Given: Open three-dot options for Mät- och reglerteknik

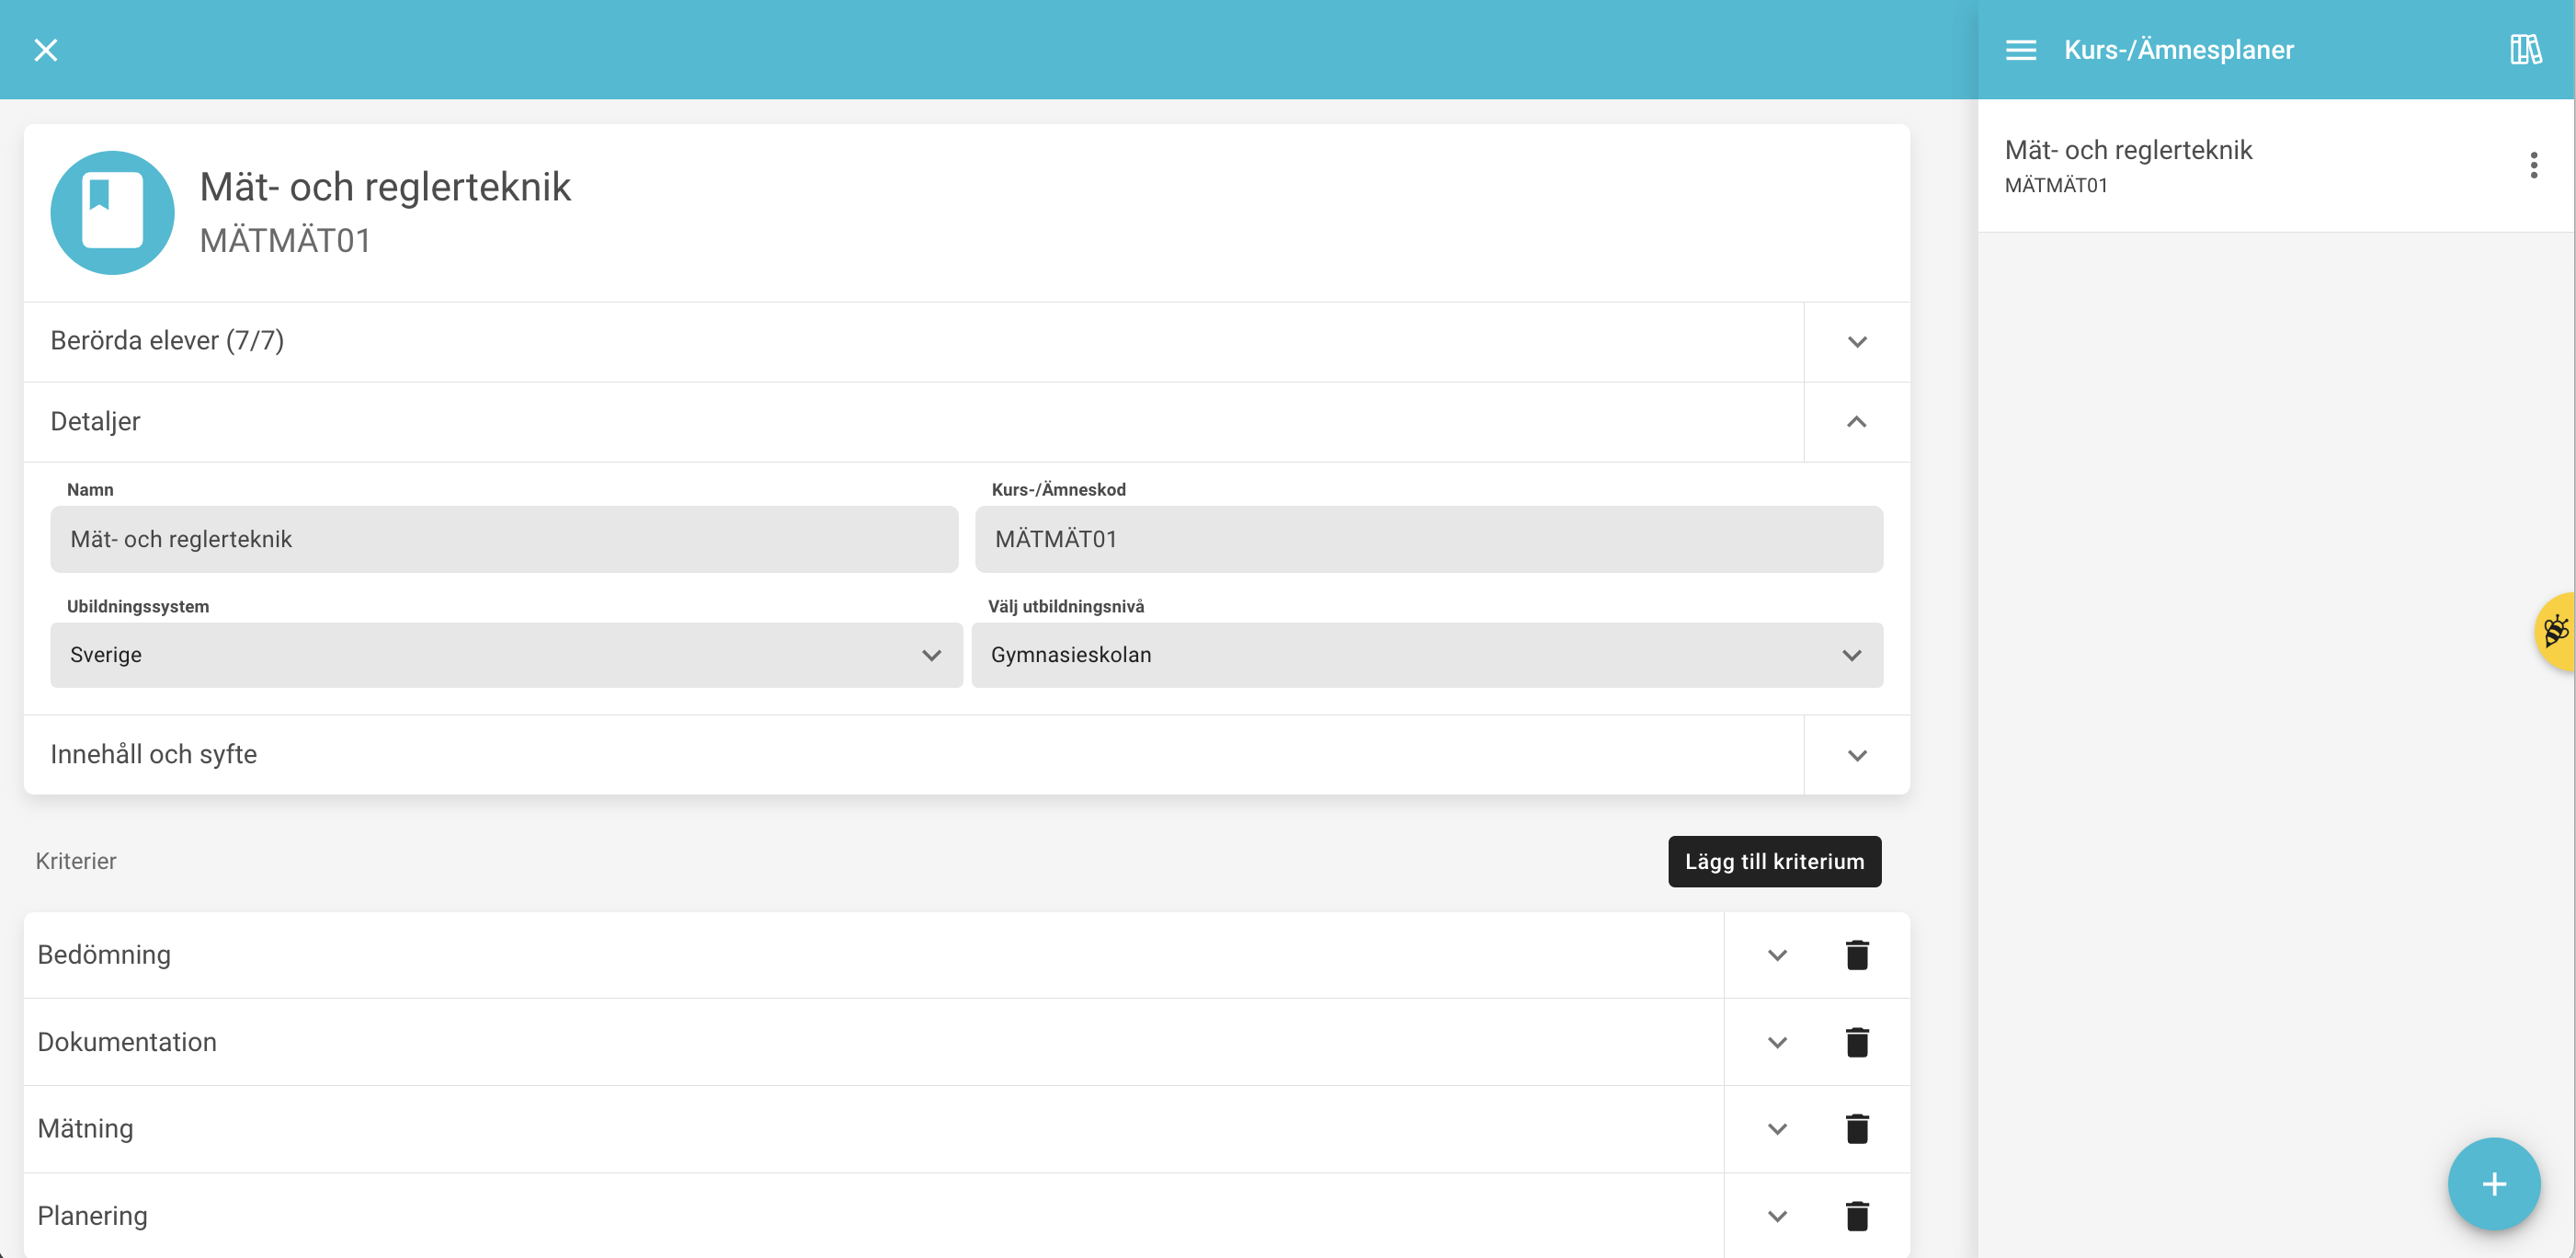Looking at the screenshot, I should point(2533,165).
